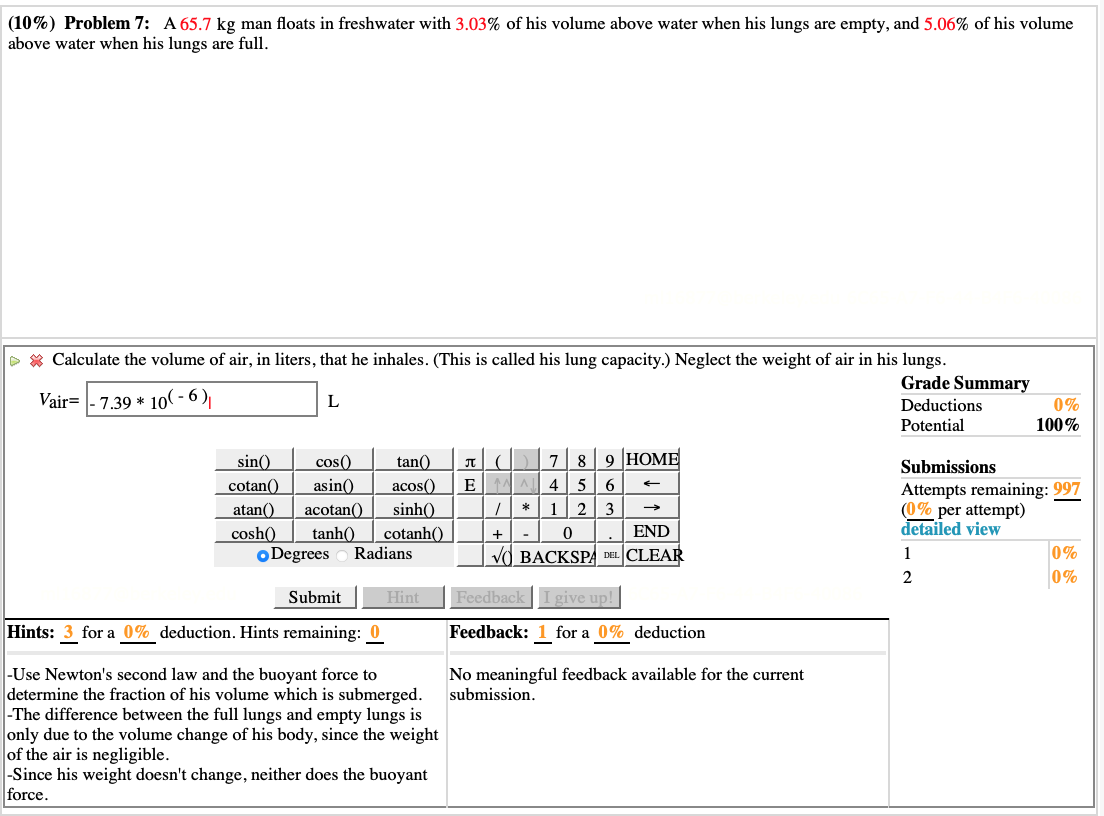
Task: Open the detailed view link
Action: click(x=950, y=528)
